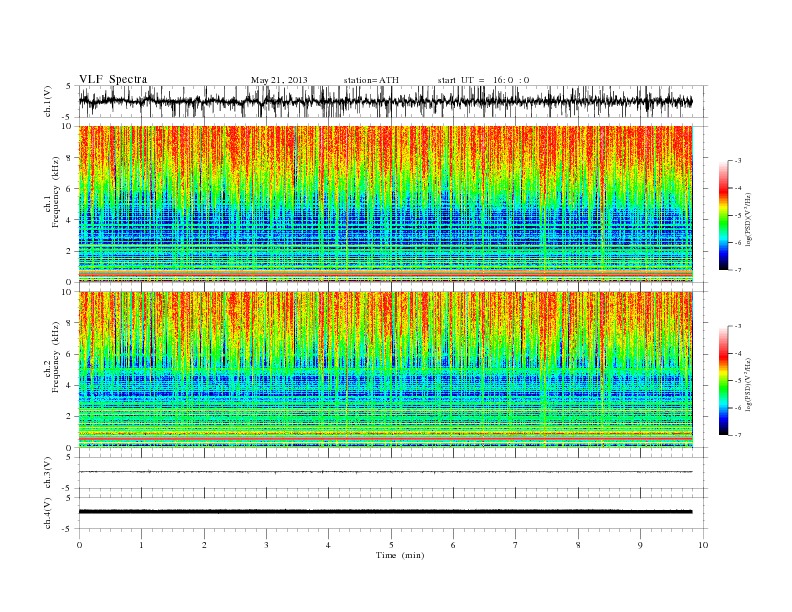Click the "-3" tick on ch.2 colorbar
Image resolution: width=792 pixels, height=612 pixels.
[x=738, y=326]
